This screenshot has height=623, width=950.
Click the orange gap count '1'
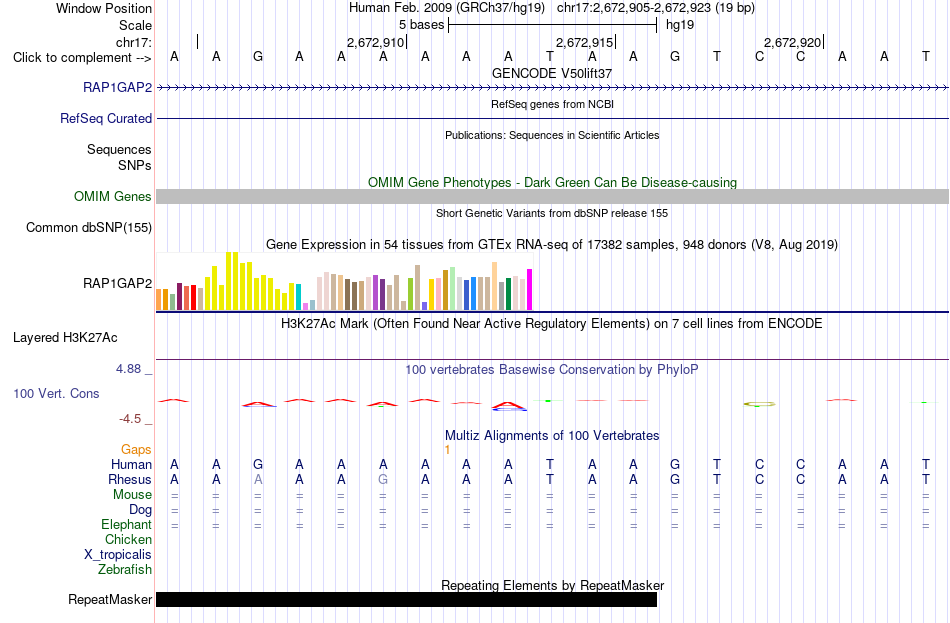click(x=447, y=450)
